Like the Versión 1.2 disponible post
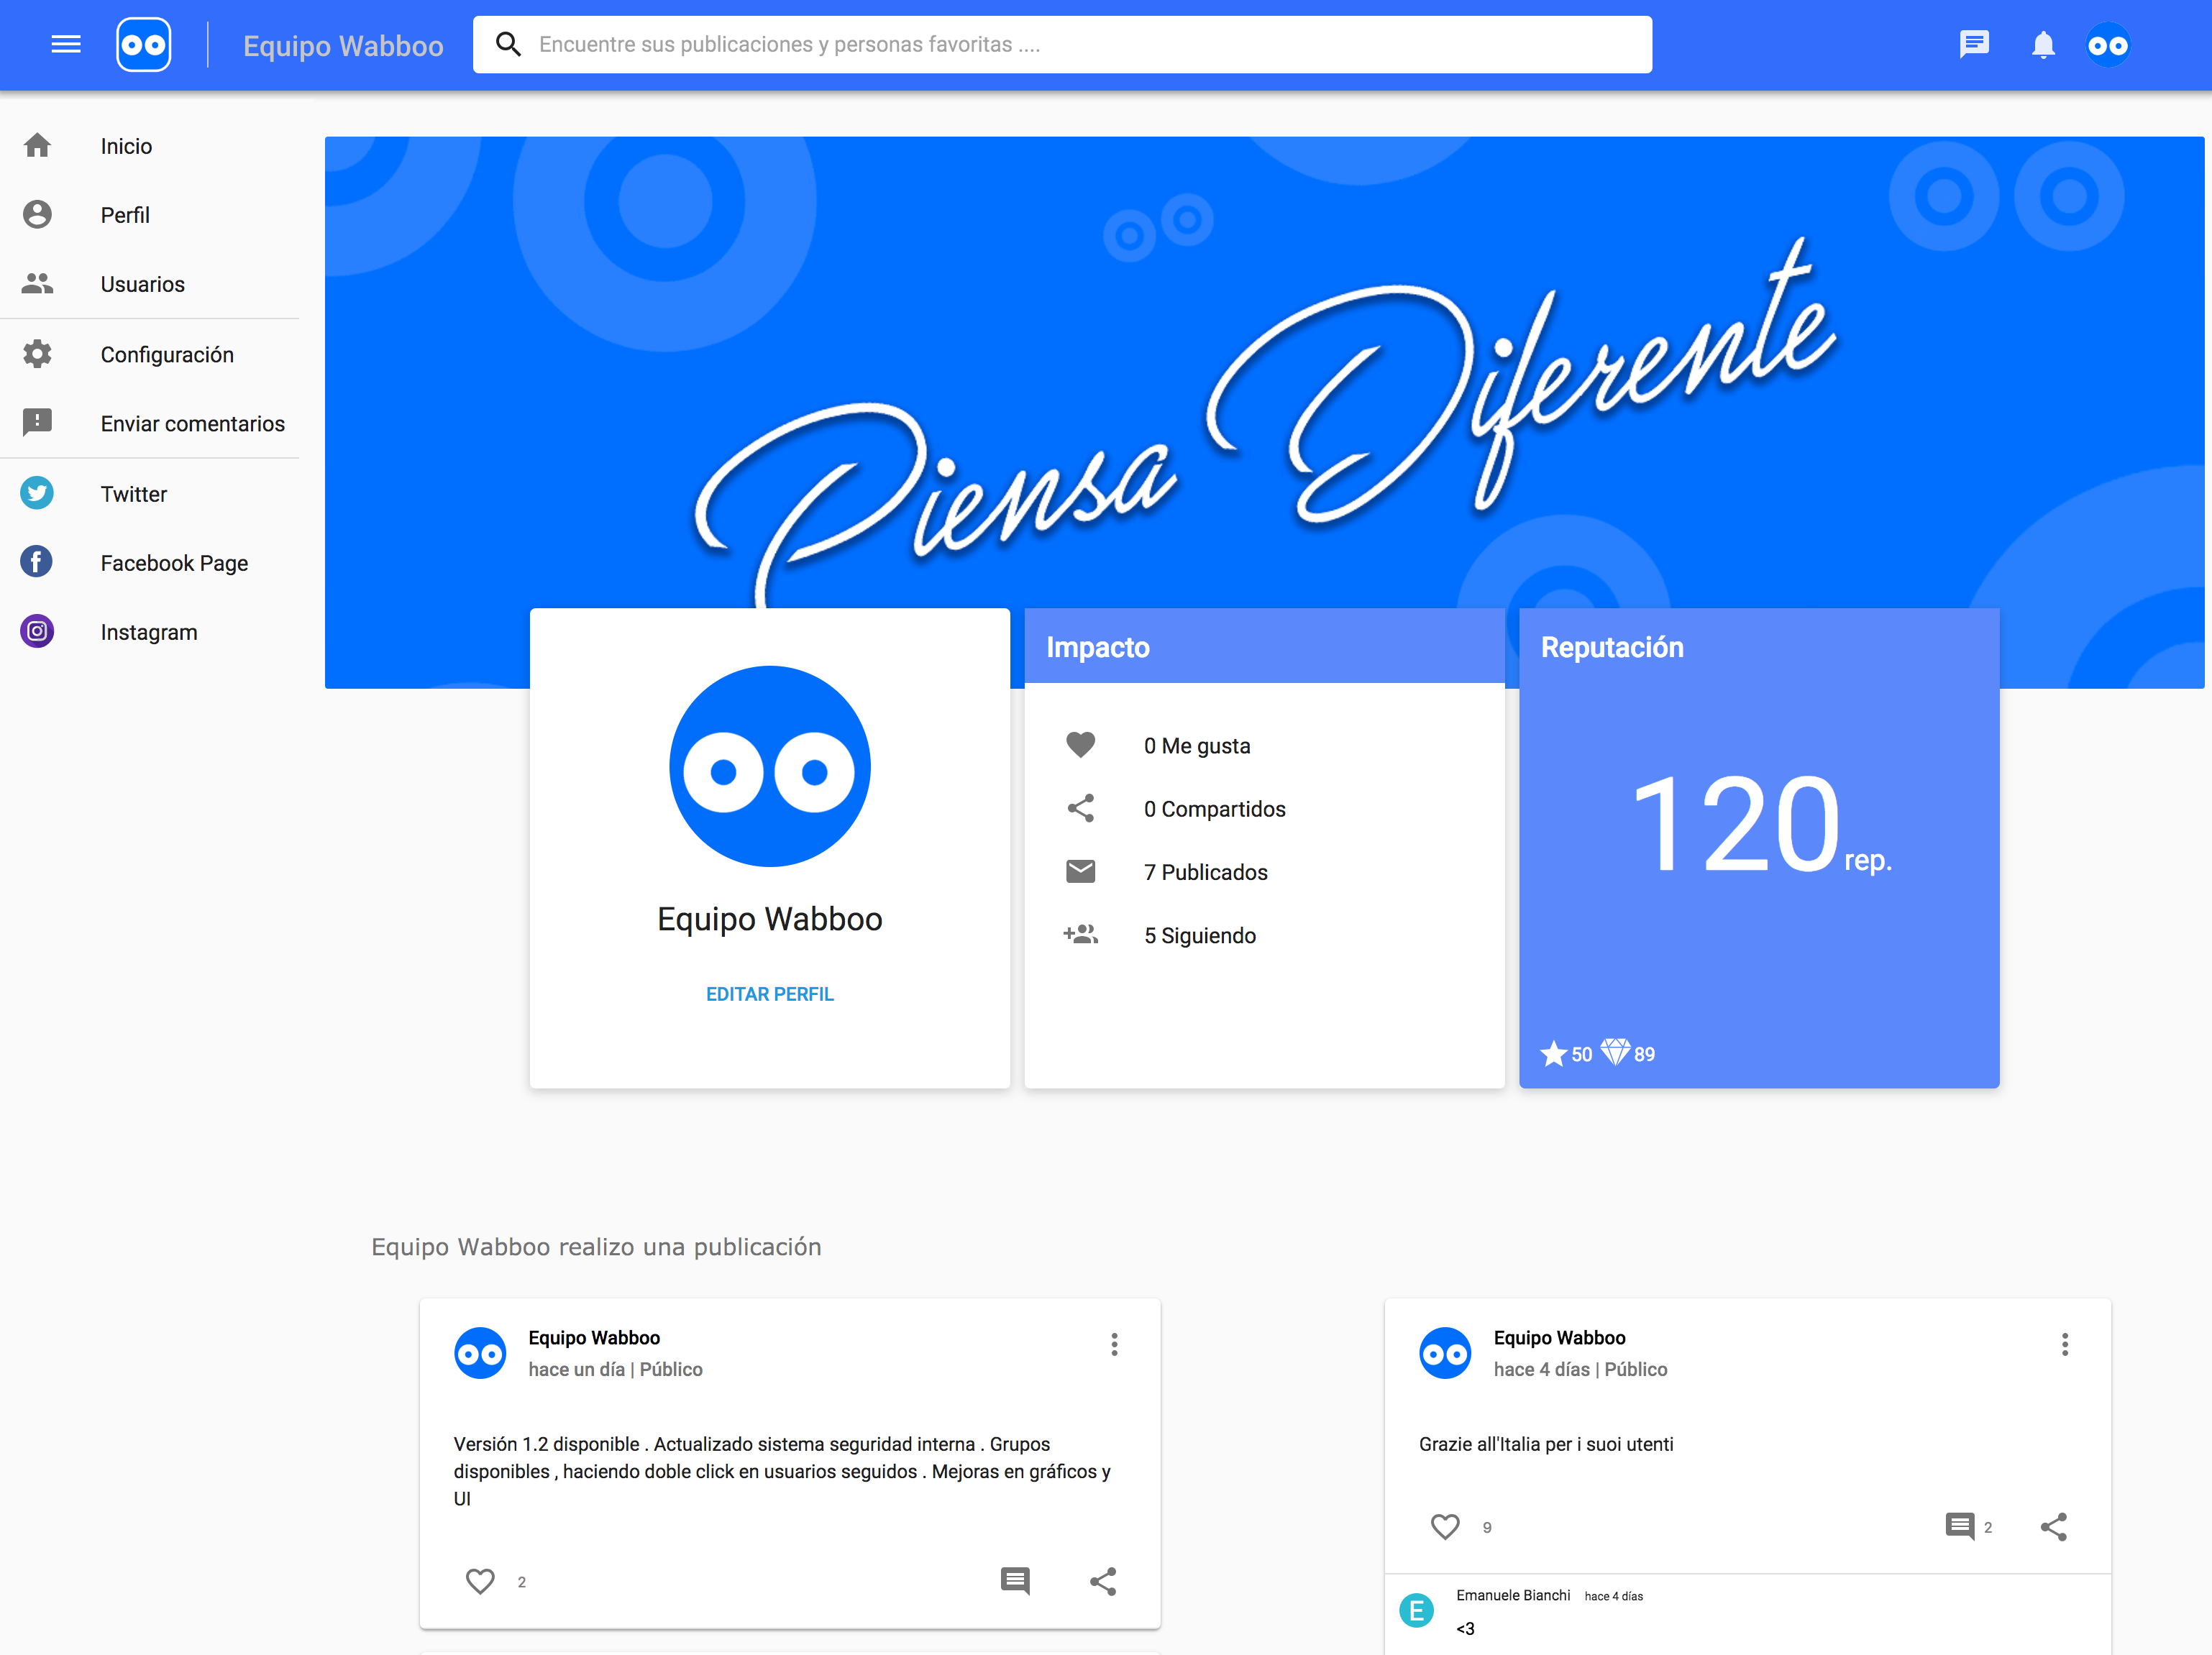Screen dimensions: 2212x1655 480,1581
